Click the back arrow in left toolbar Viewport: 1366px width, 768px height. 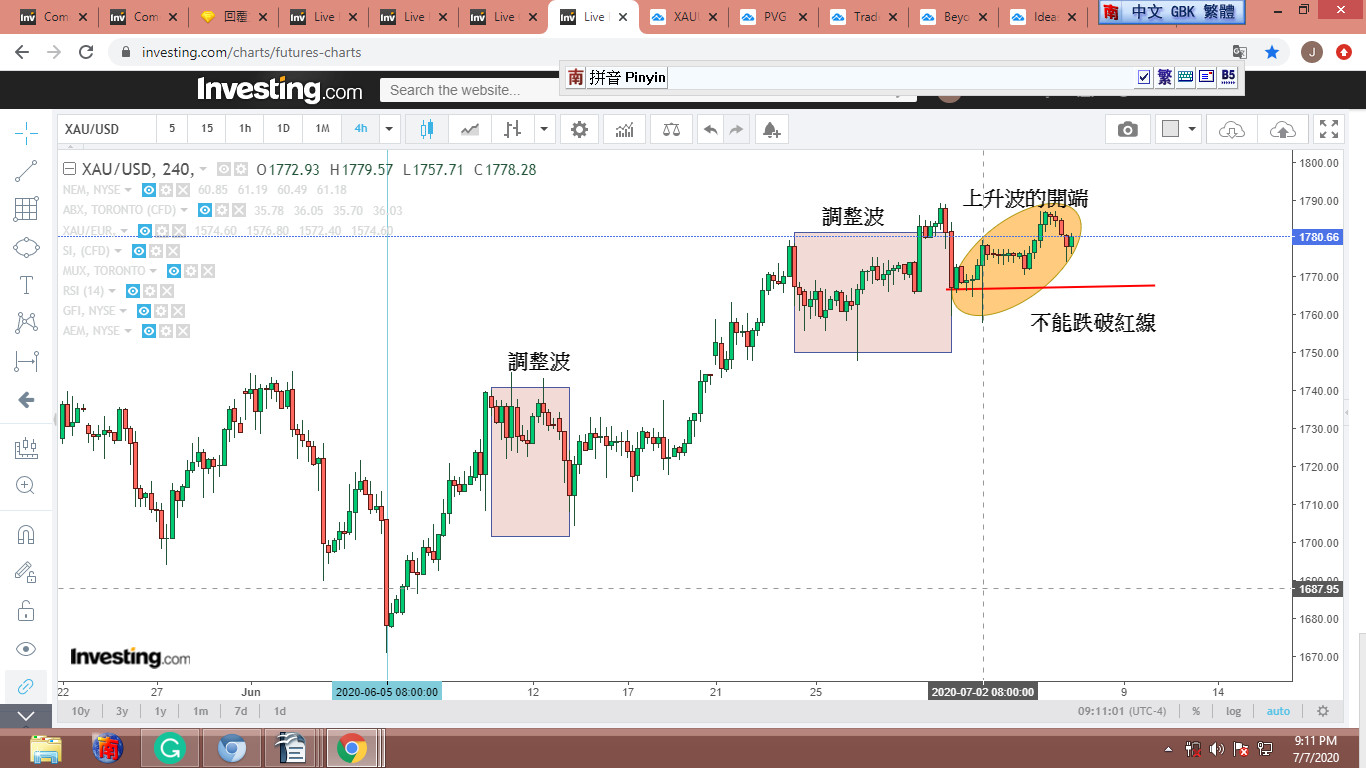(26, 400)
